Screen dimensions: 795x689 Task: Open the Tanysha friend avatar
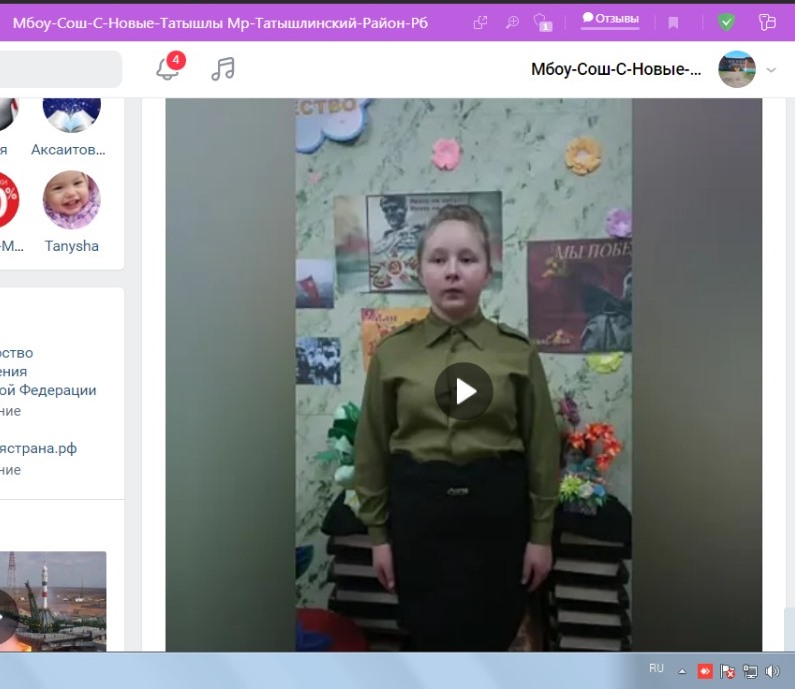(71, 200)
